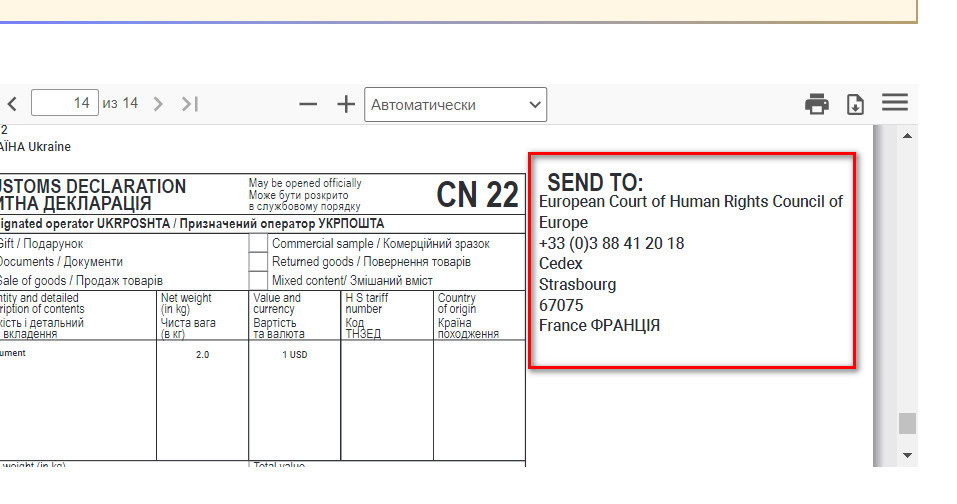Click the CN 22 form title
Viewport: 957px width, 504px height.
click(x=477, y=196)
